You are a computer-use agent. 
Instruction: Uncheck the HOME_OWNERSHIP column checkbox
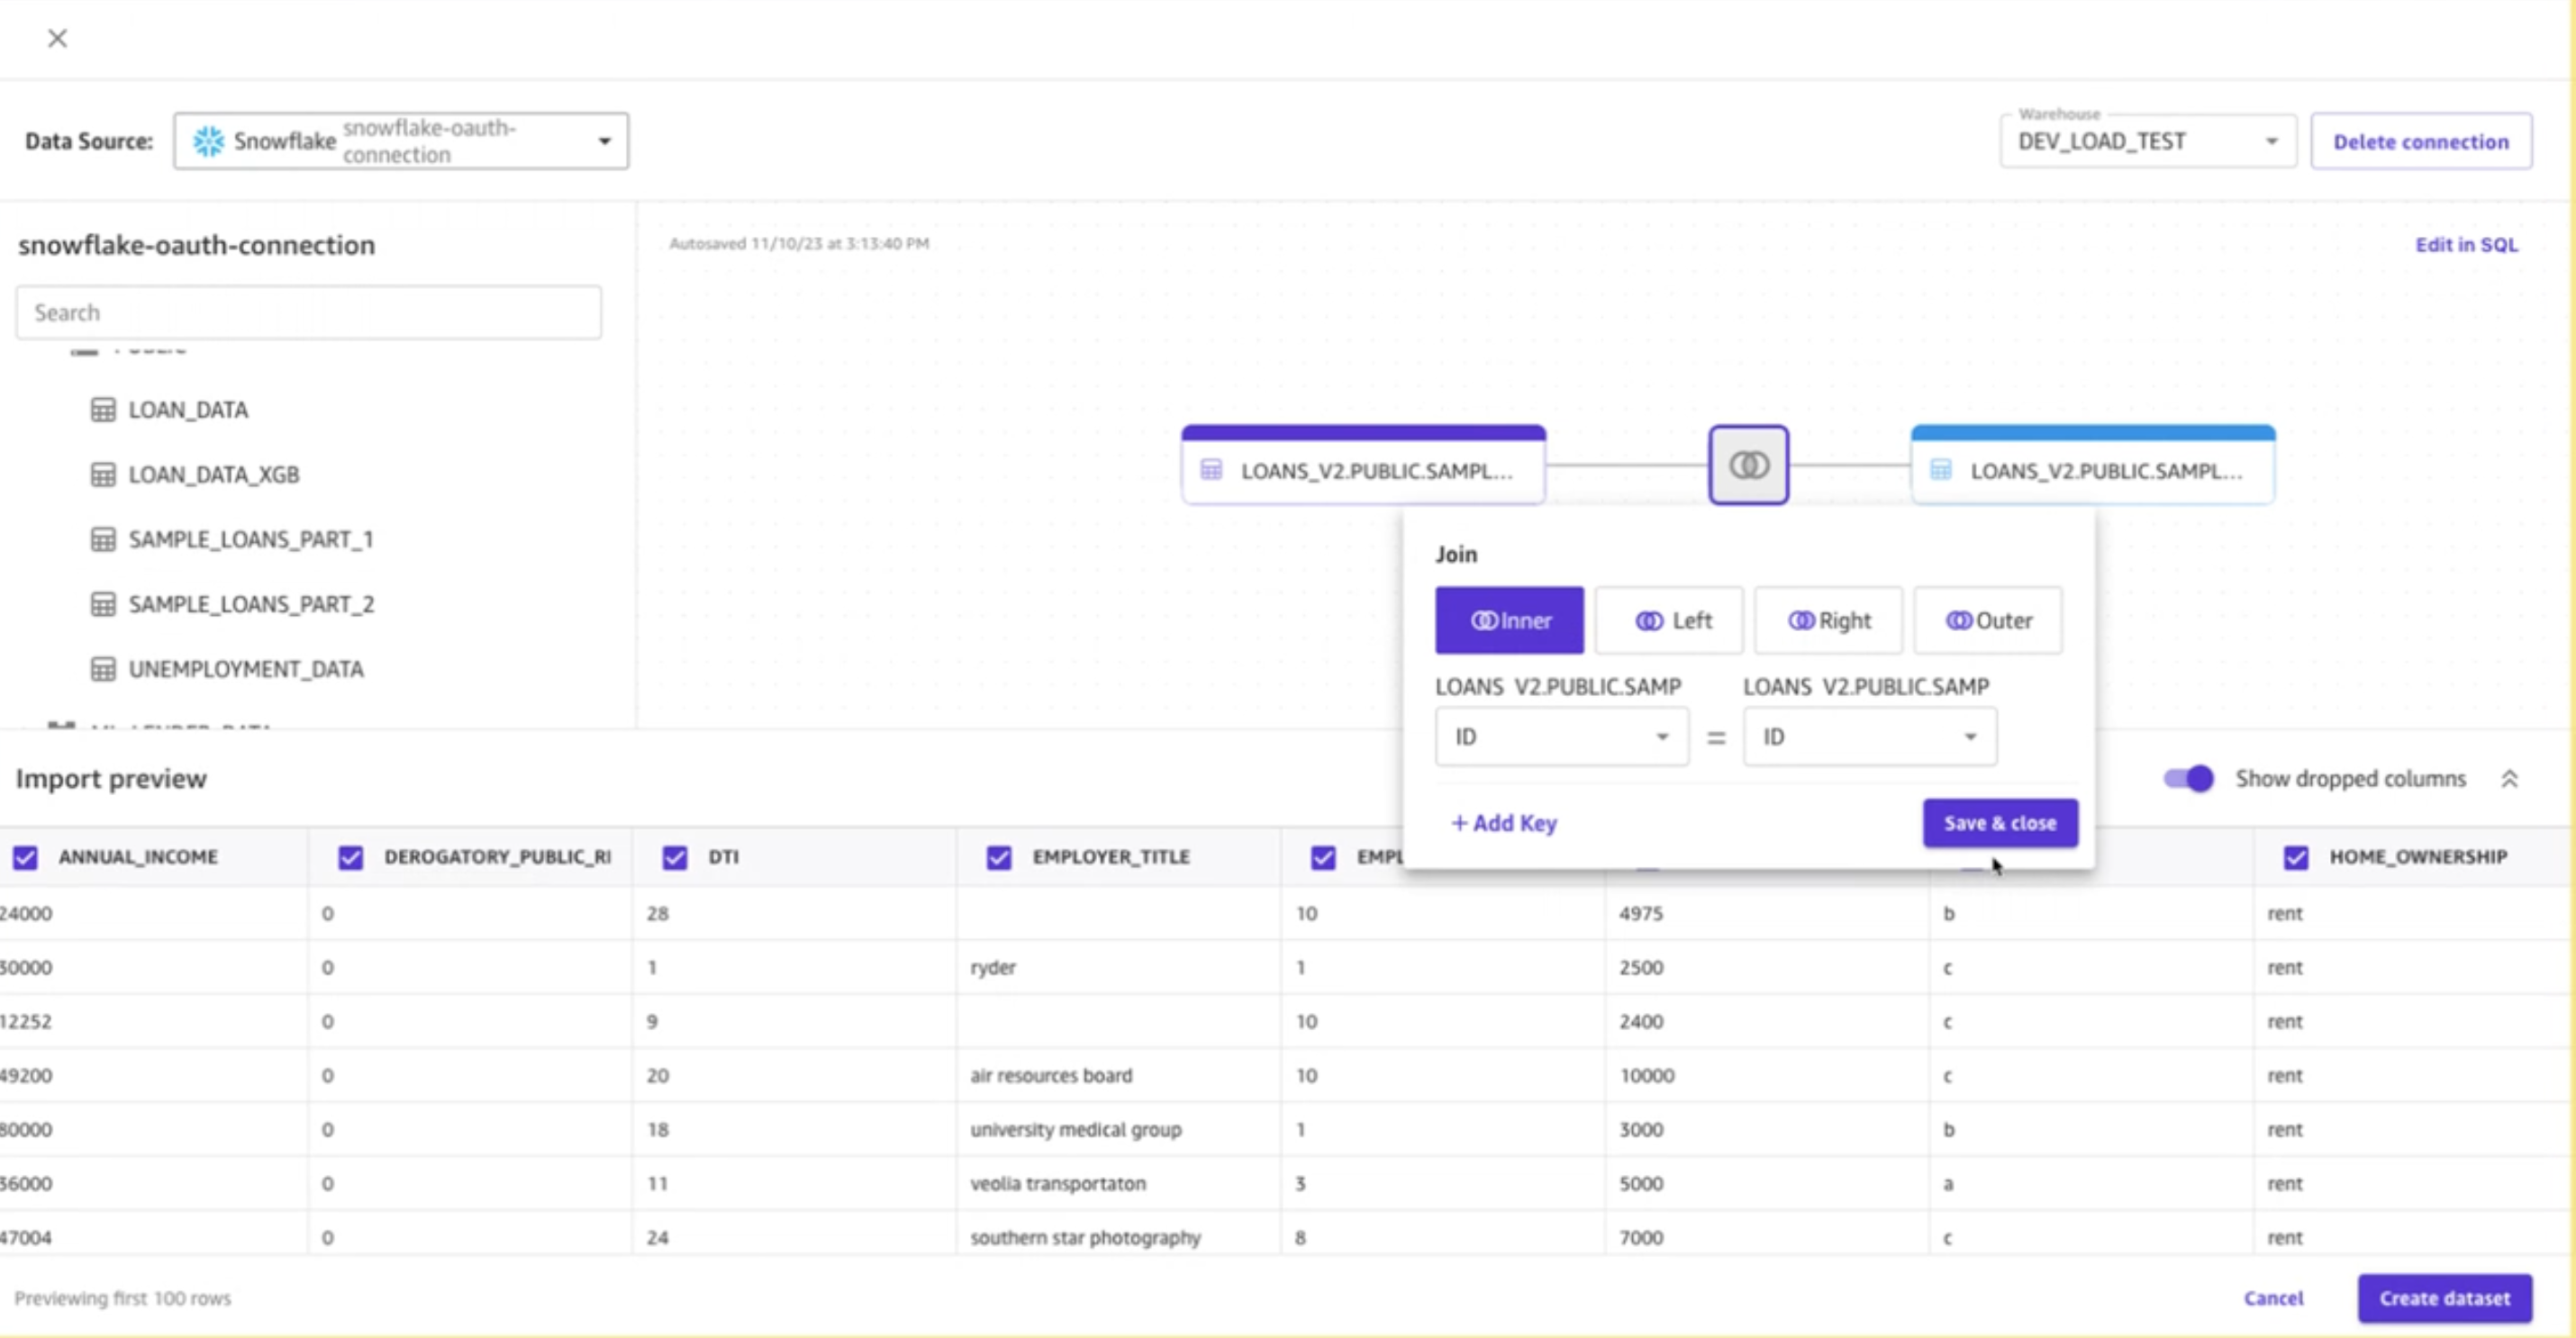[2296, 857]
